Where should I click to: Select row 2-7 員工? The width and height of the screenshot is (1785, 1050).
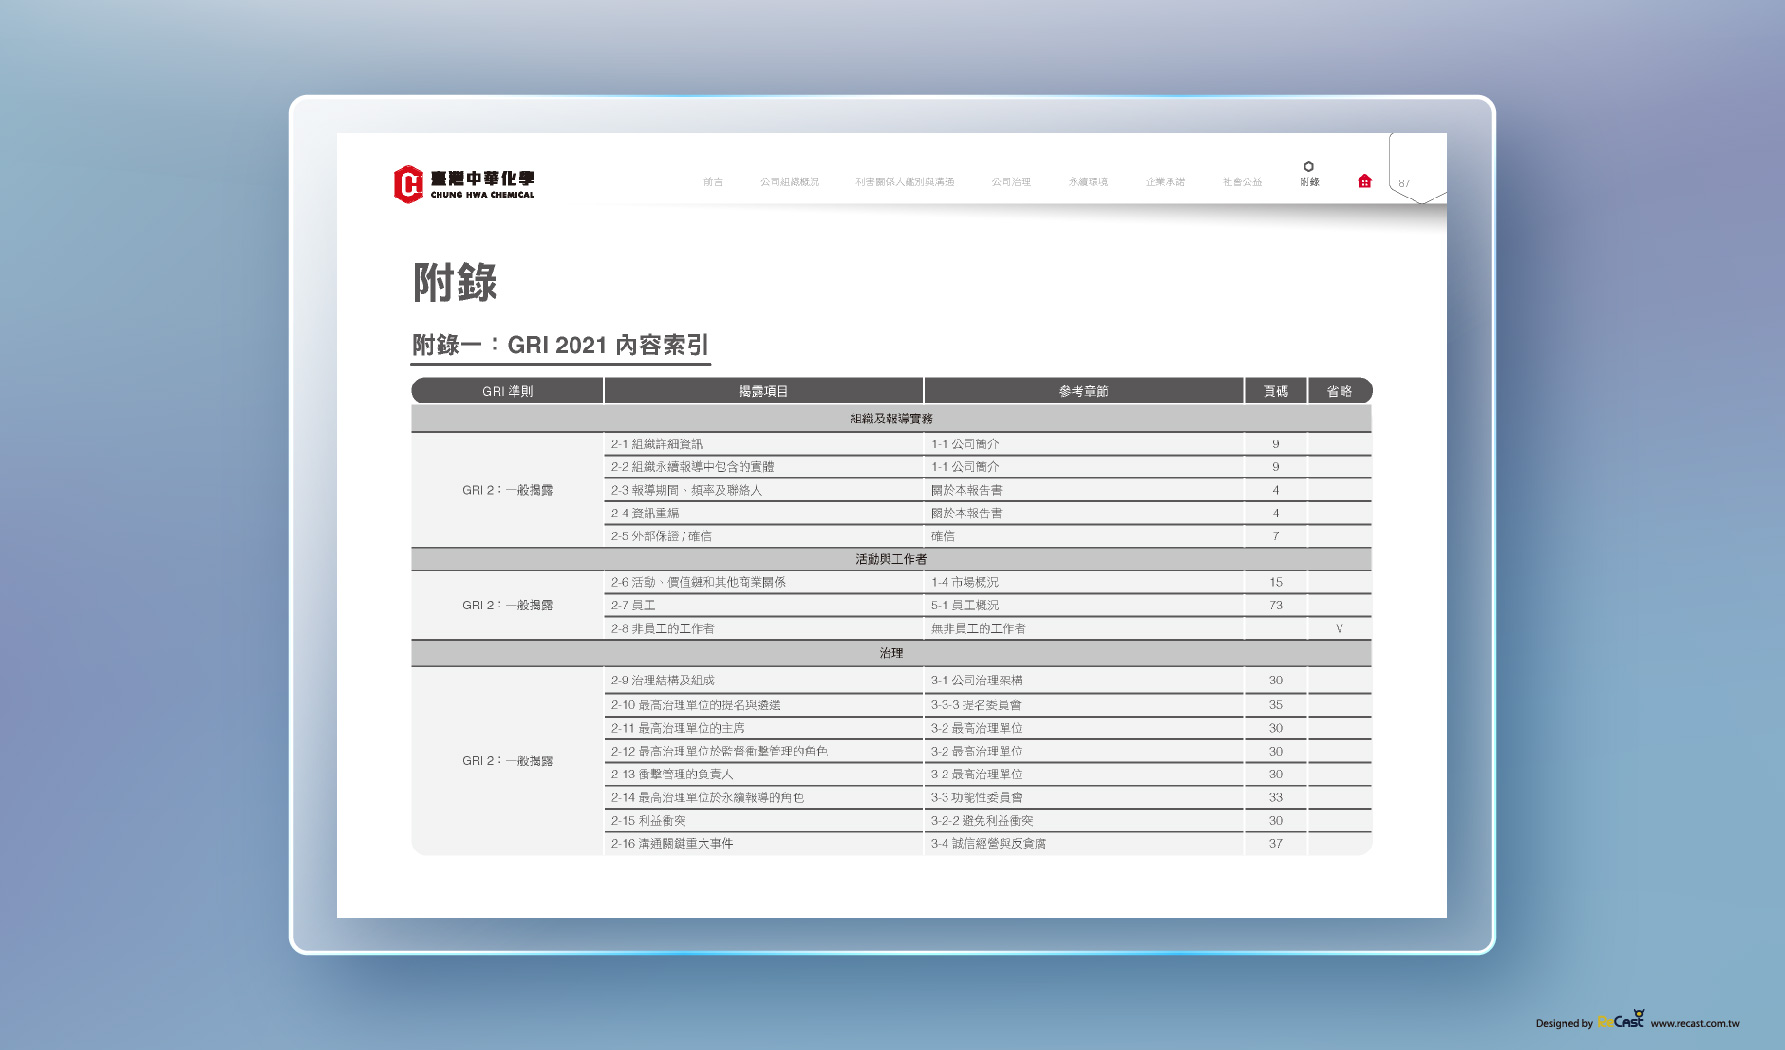(987, 605)
